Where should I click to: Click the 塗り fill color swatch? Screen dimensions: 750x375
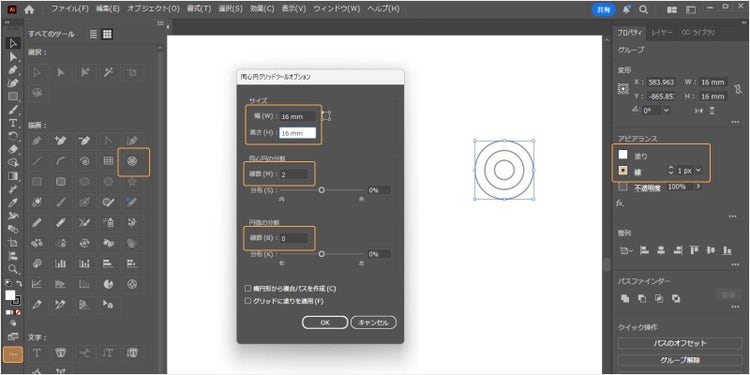(x=623, y=154)
